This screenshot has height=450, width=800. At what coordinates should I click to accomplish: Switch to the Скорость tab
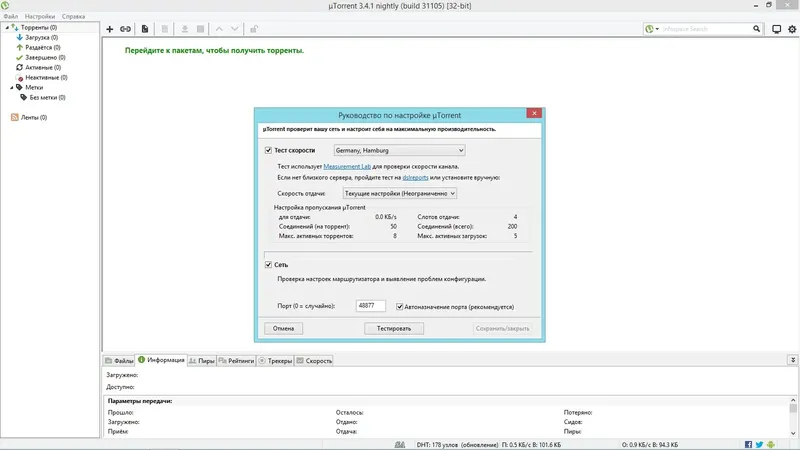(x=314, y=361)
